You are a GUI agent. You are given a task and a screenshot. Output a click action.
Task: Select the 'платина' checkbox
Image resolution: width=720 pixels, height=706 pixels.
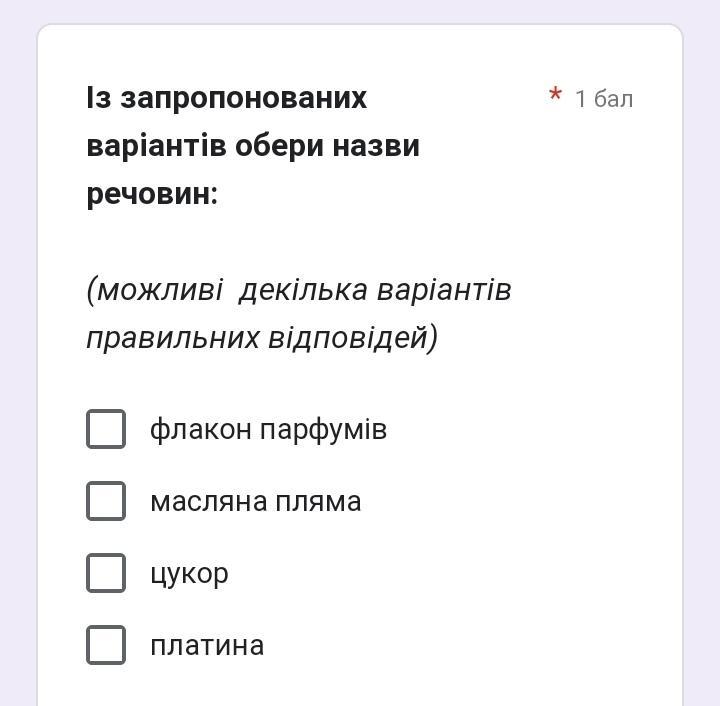coord(106,645)
